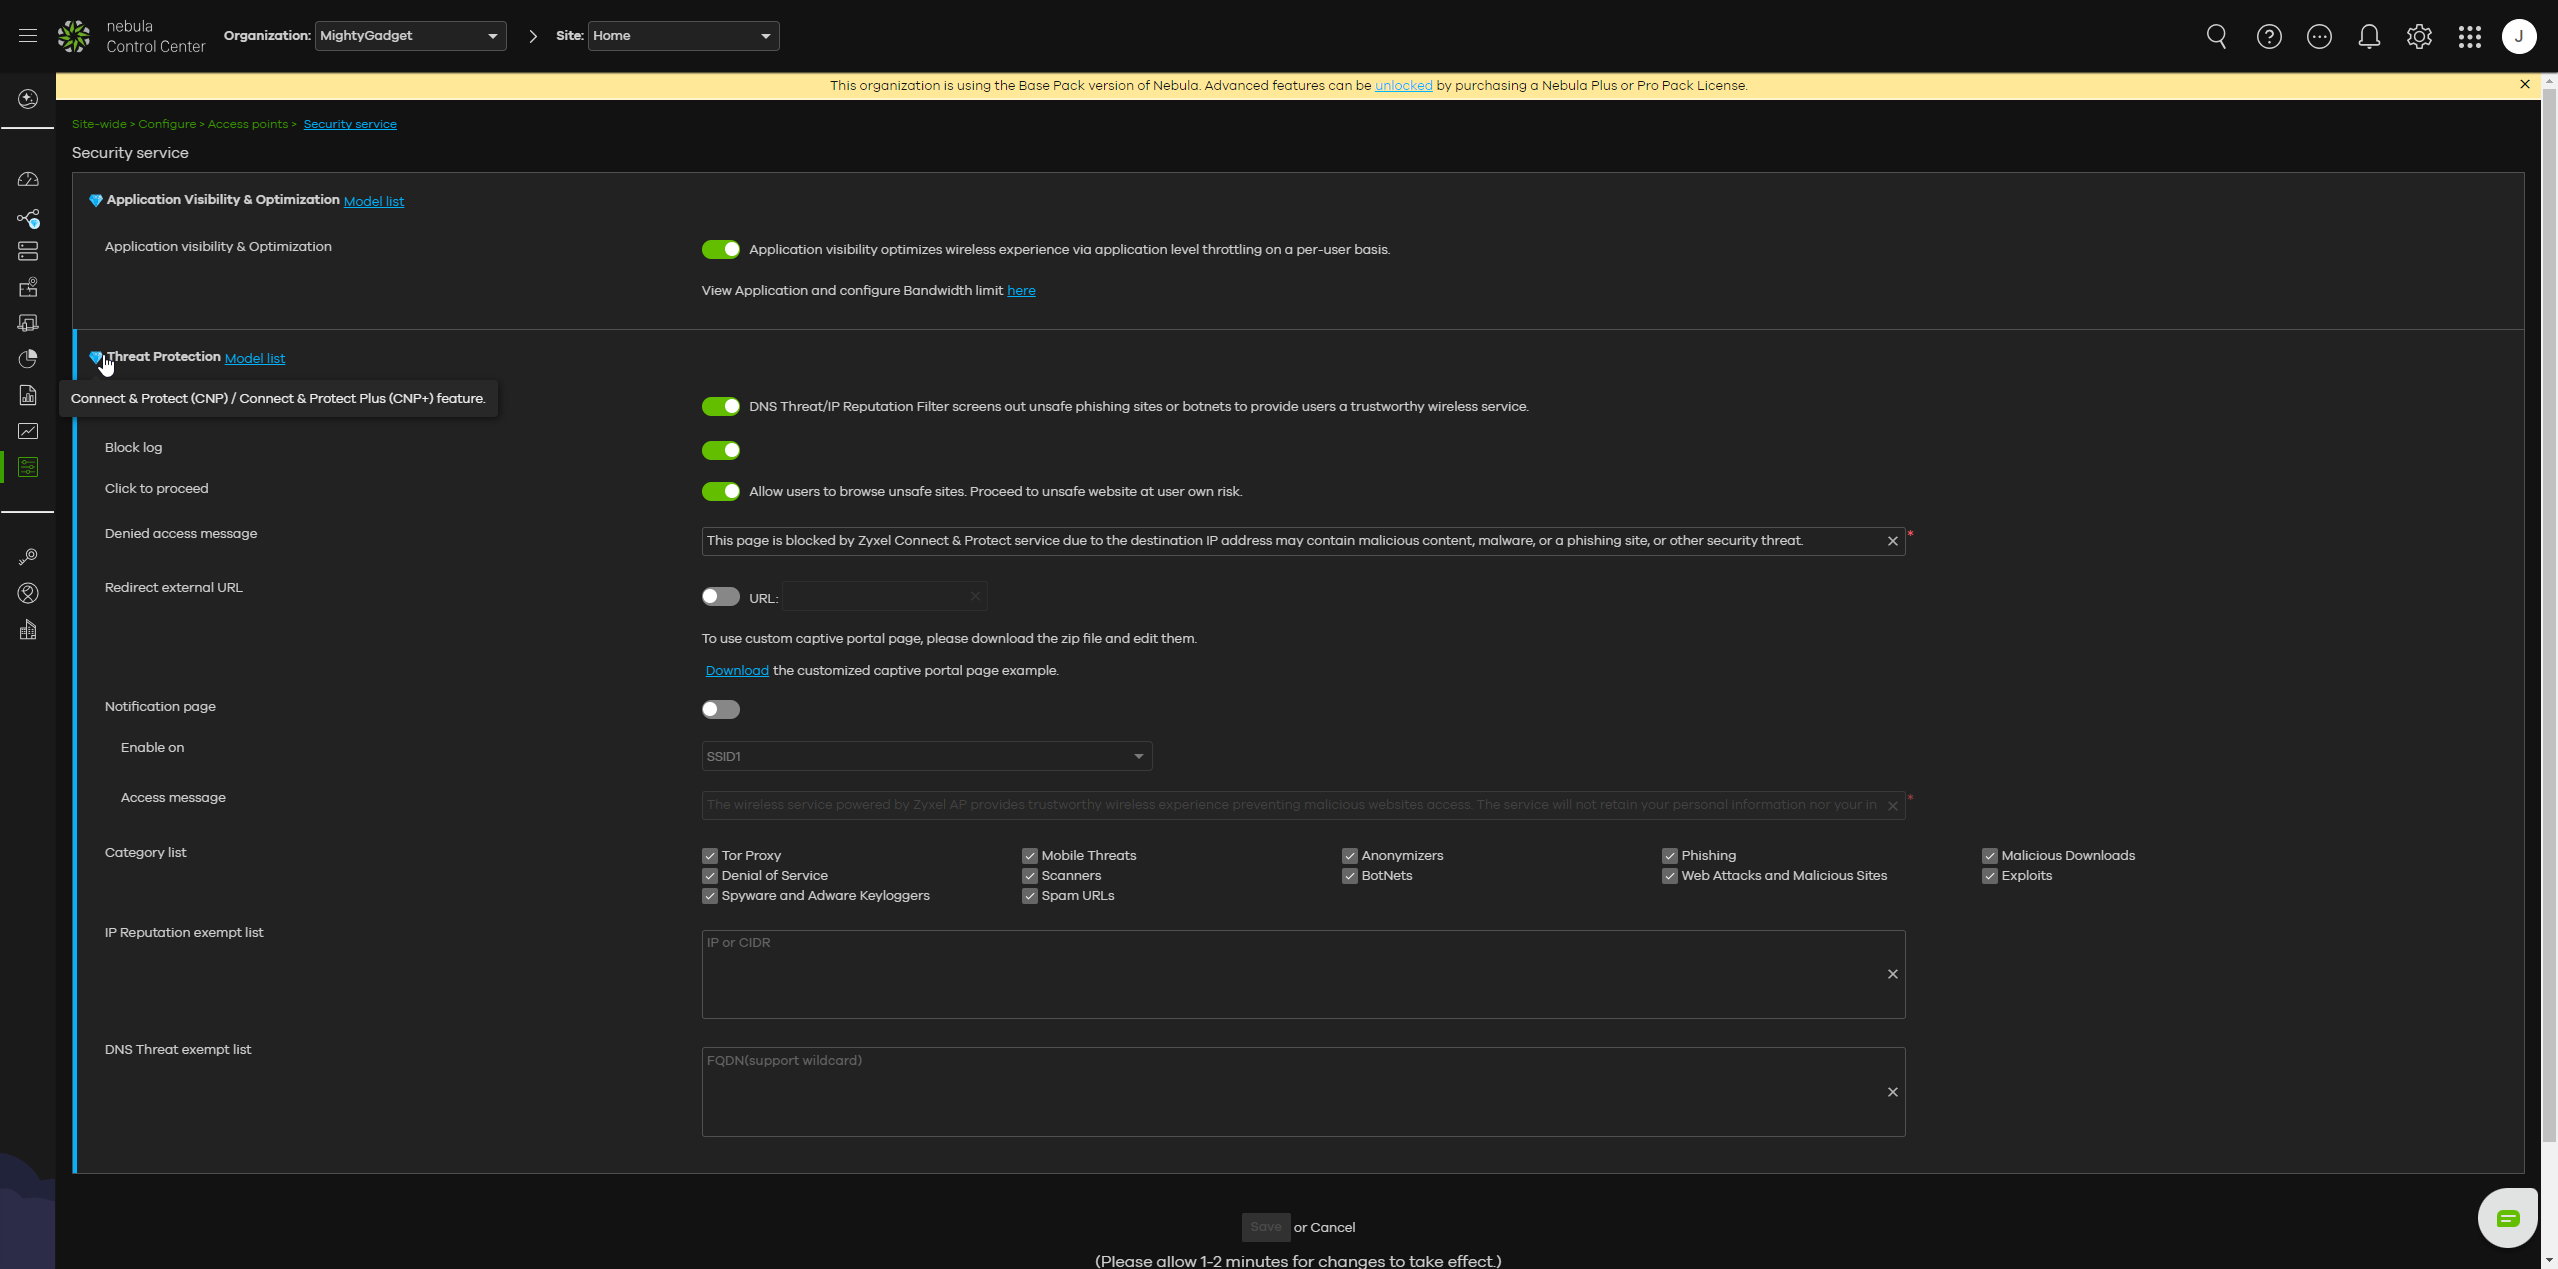Open the Site Home dropdown
The width and height of the screenshot is (2558, 1269).
(x=683, y=36)
